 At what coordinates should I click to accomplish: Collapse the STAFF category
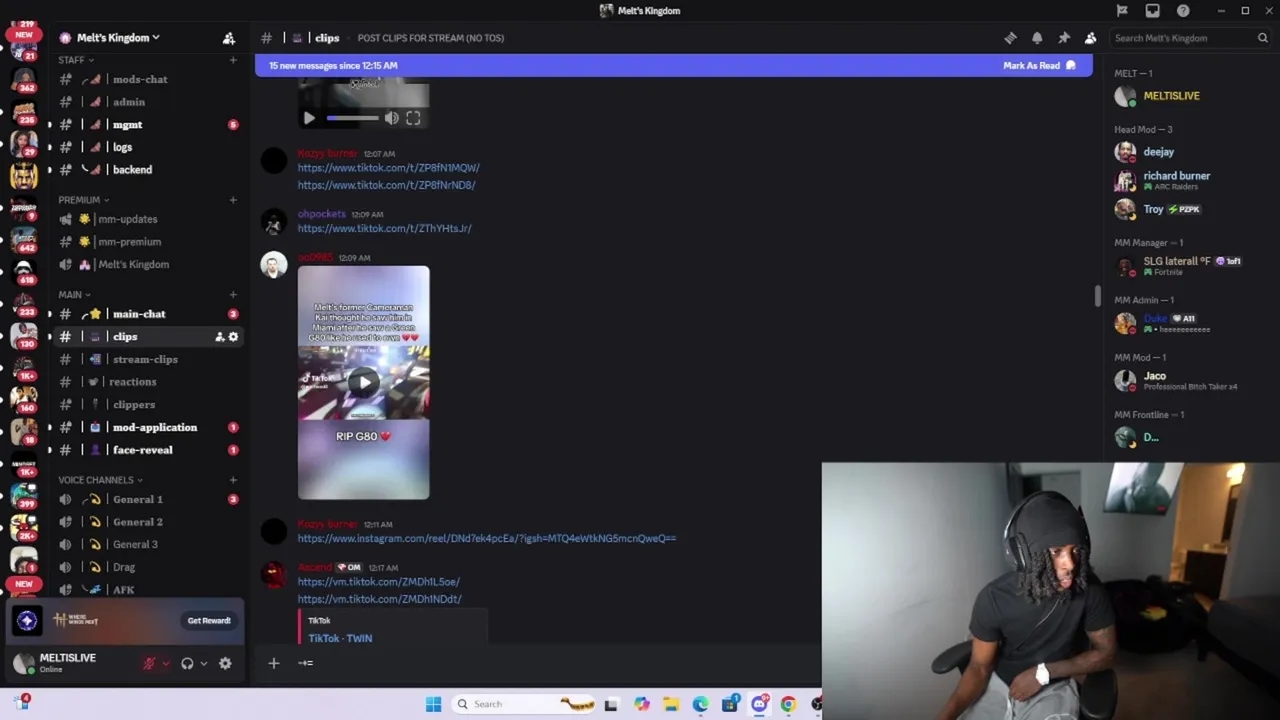(x=75, y=60)
